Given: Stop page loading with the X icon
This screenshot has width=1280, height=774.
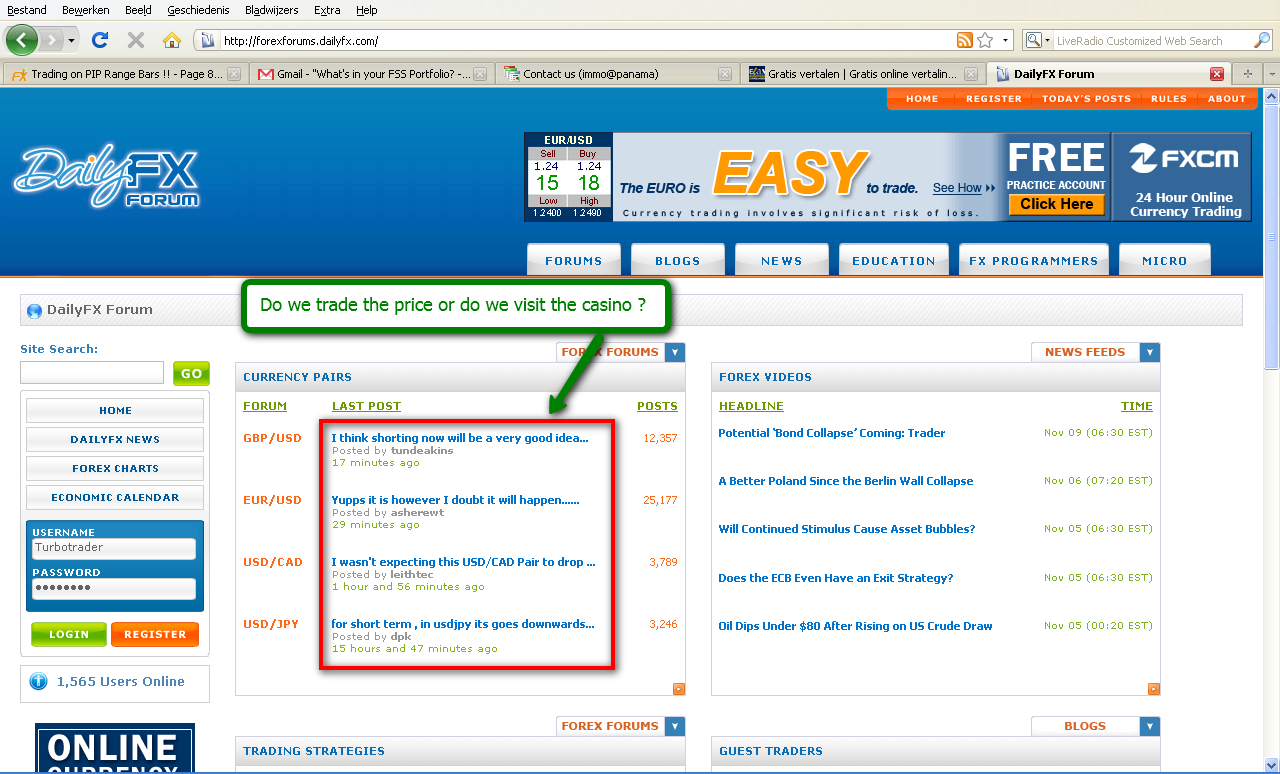Looking at the screenshot, I should tap(135, 41).
